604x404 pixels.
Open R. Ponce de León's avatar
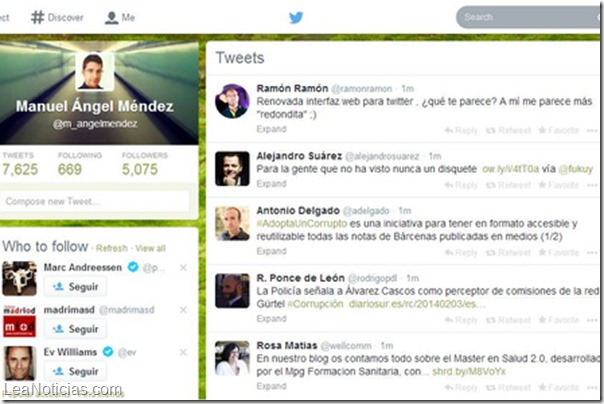pos(232,291)
